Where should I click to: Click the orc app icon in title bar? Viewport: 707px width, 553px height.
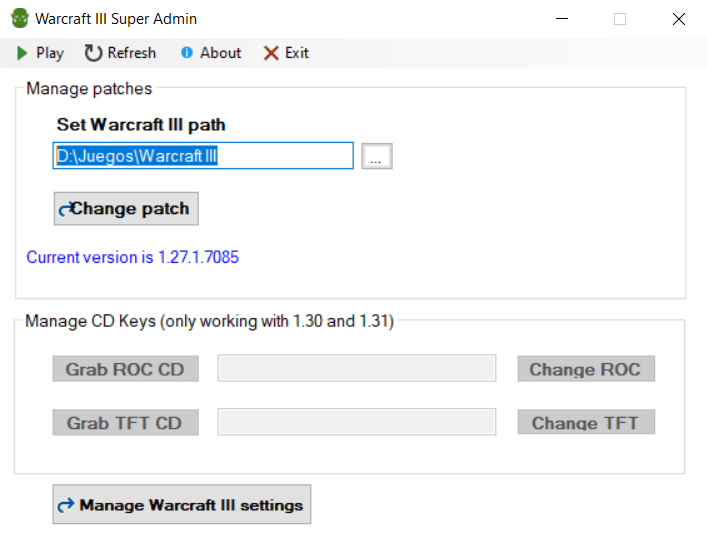20,18
